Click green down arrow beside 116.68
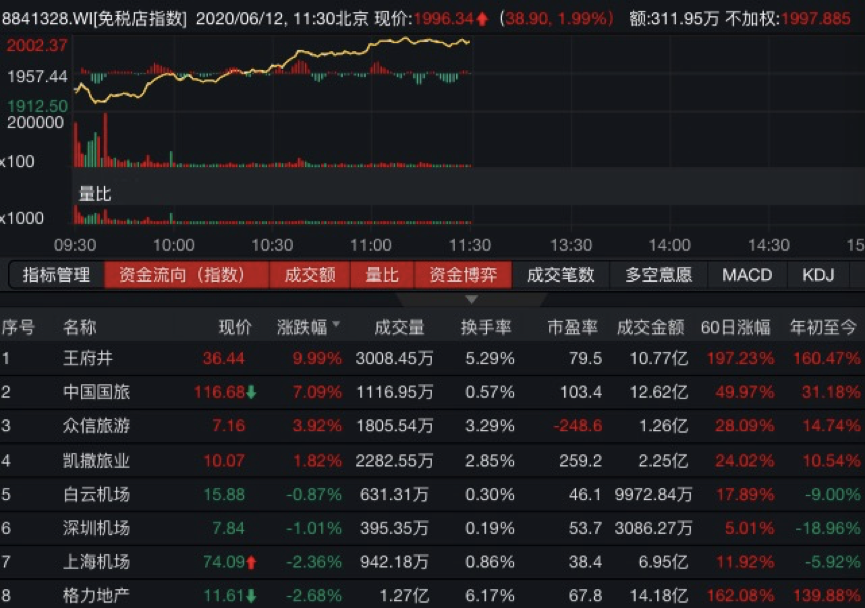 [251, 392]
